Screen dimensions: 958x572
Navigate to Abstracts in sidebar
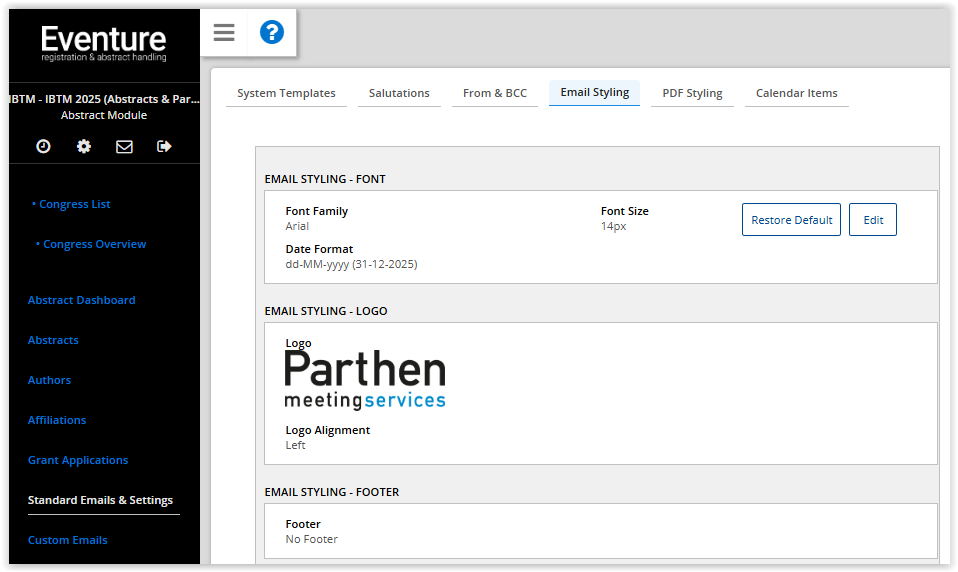(53, 340)
